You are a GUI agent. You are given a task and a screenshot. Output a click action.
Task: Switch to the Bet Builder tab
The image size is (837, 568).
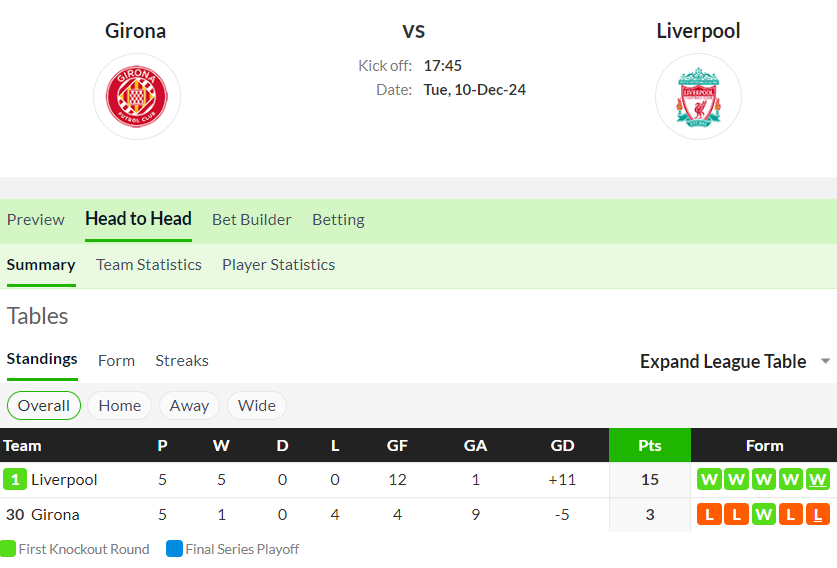pos(251,219)
